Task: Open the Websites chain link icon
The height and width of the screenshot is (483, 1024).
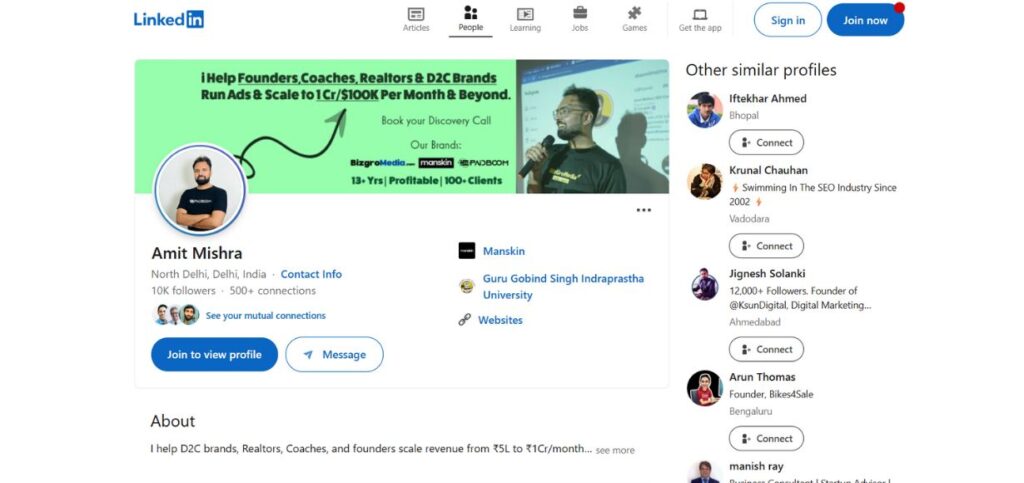Action: 464,320
